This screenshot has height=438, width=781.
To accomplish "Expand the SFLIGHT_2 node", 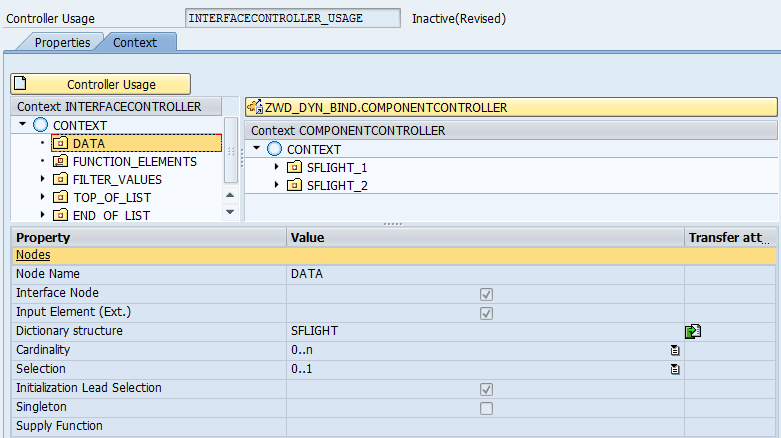I will click(x=276, y=185).
